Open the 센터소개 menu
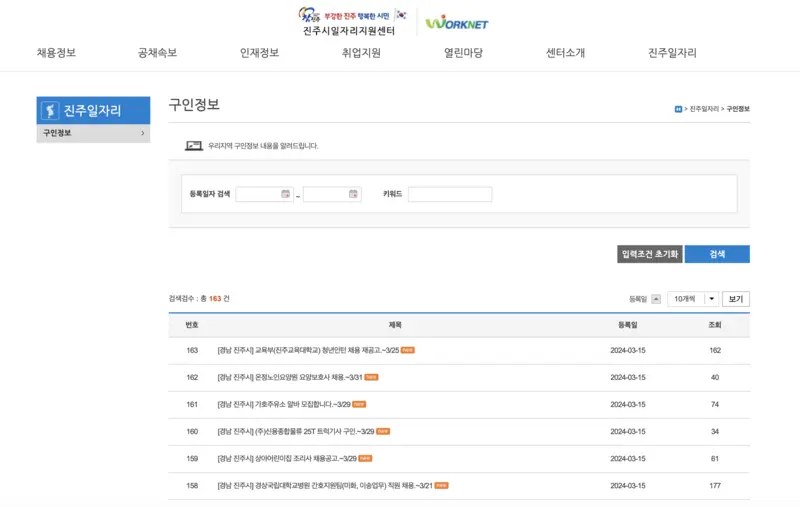This screenshot has height=507, width=800. click(x=565, y=53)
